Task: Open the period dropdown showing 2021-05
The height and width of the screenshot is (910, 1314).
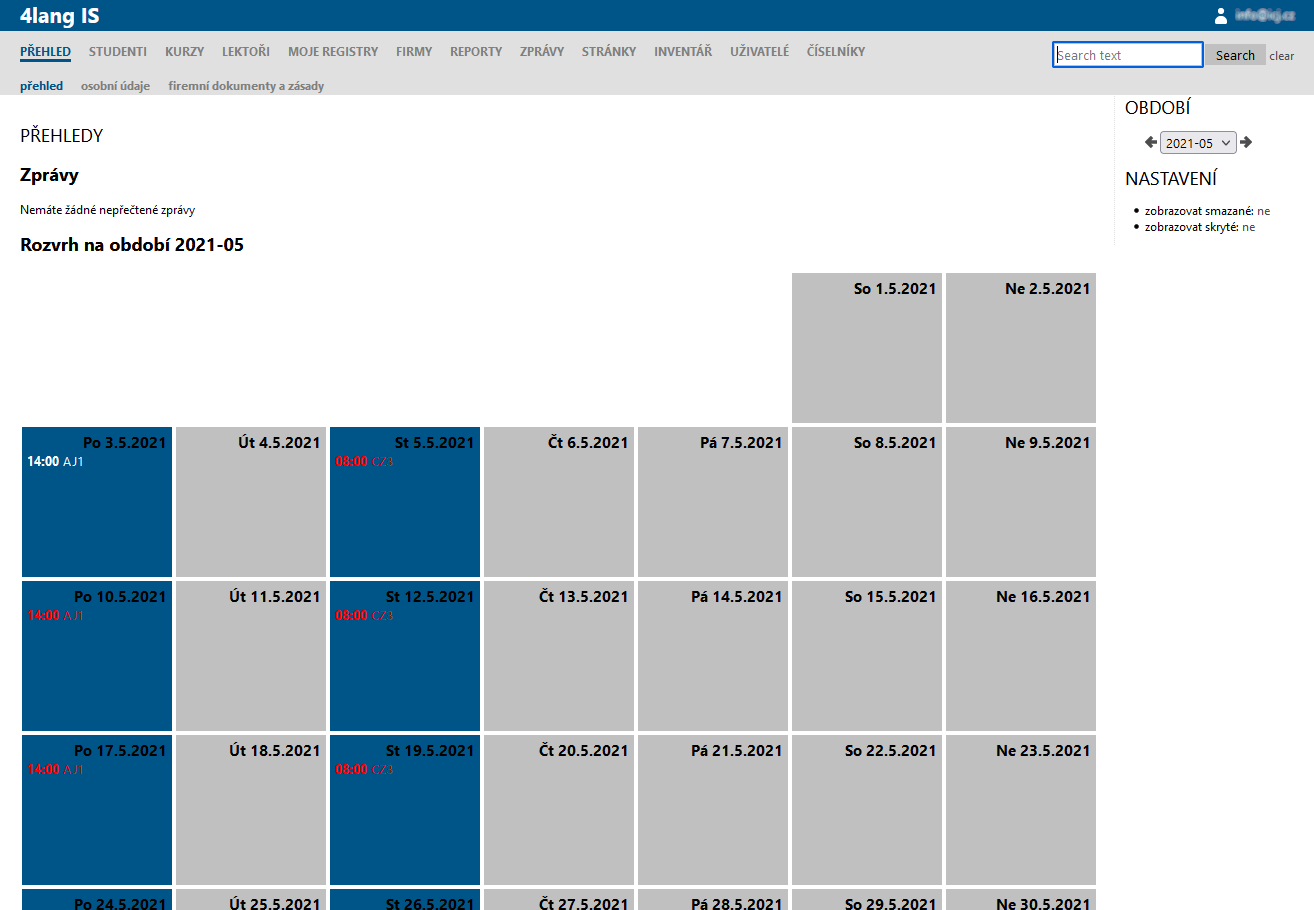Action: point(1198,143)
